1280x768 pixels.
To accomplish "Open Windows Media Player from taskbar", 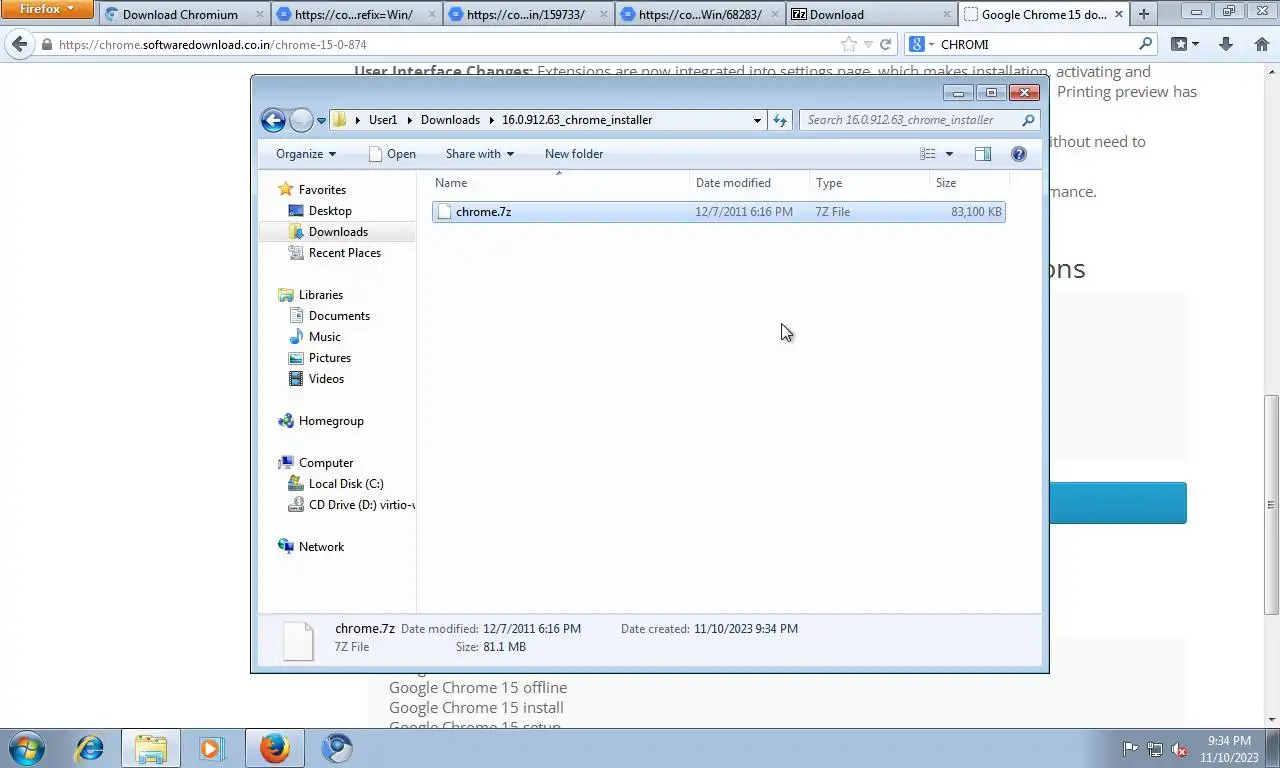I will tap(210, 748).
